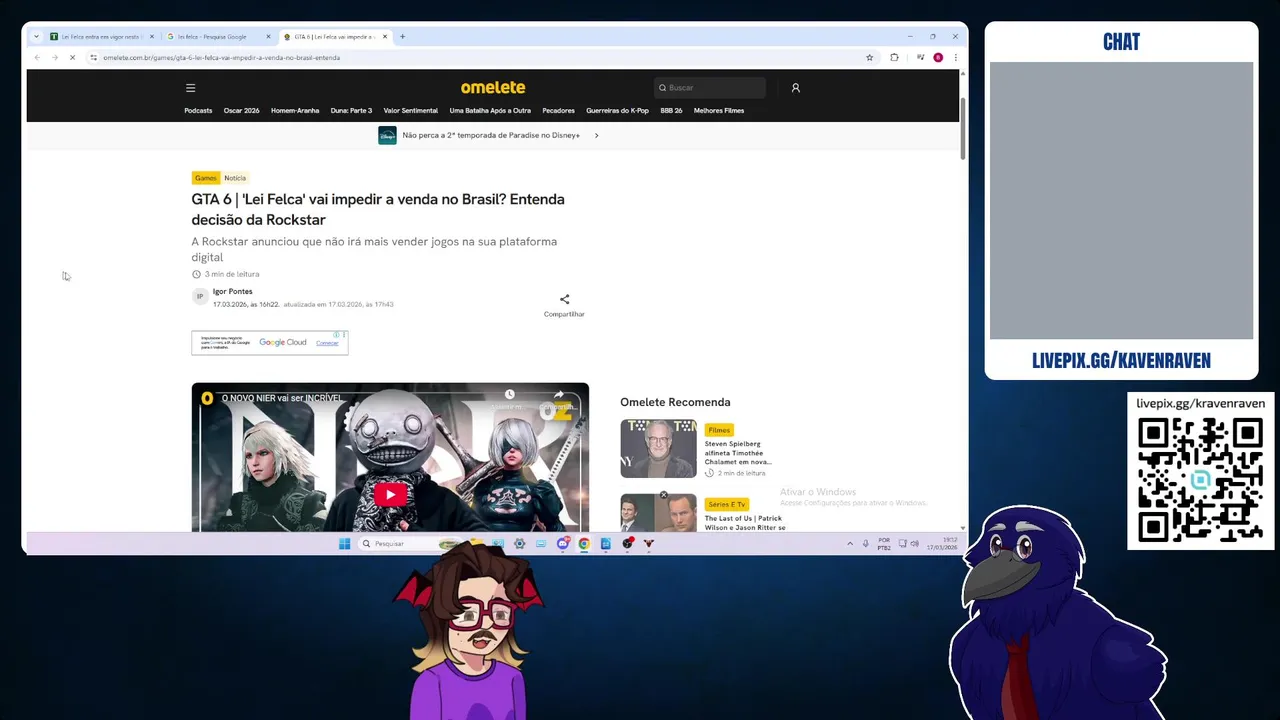Image resolution: width=1280 pixels, height=720 pixels.
Task: Open the Chrome three-dot menu
Action: (x=955, y=57)
